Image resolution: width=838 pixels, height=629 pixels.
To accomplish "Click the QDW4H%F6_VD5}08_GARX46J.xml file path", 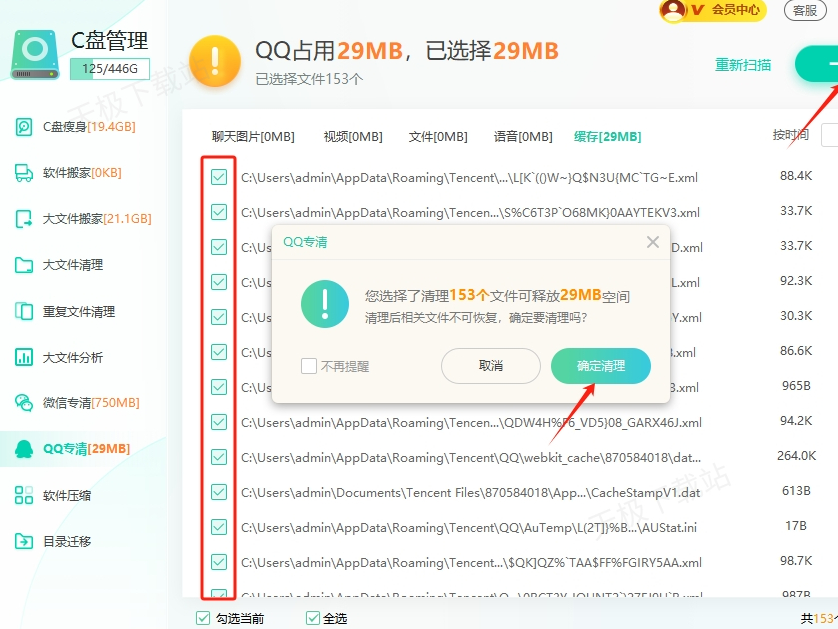I will [x=471, y=423].
